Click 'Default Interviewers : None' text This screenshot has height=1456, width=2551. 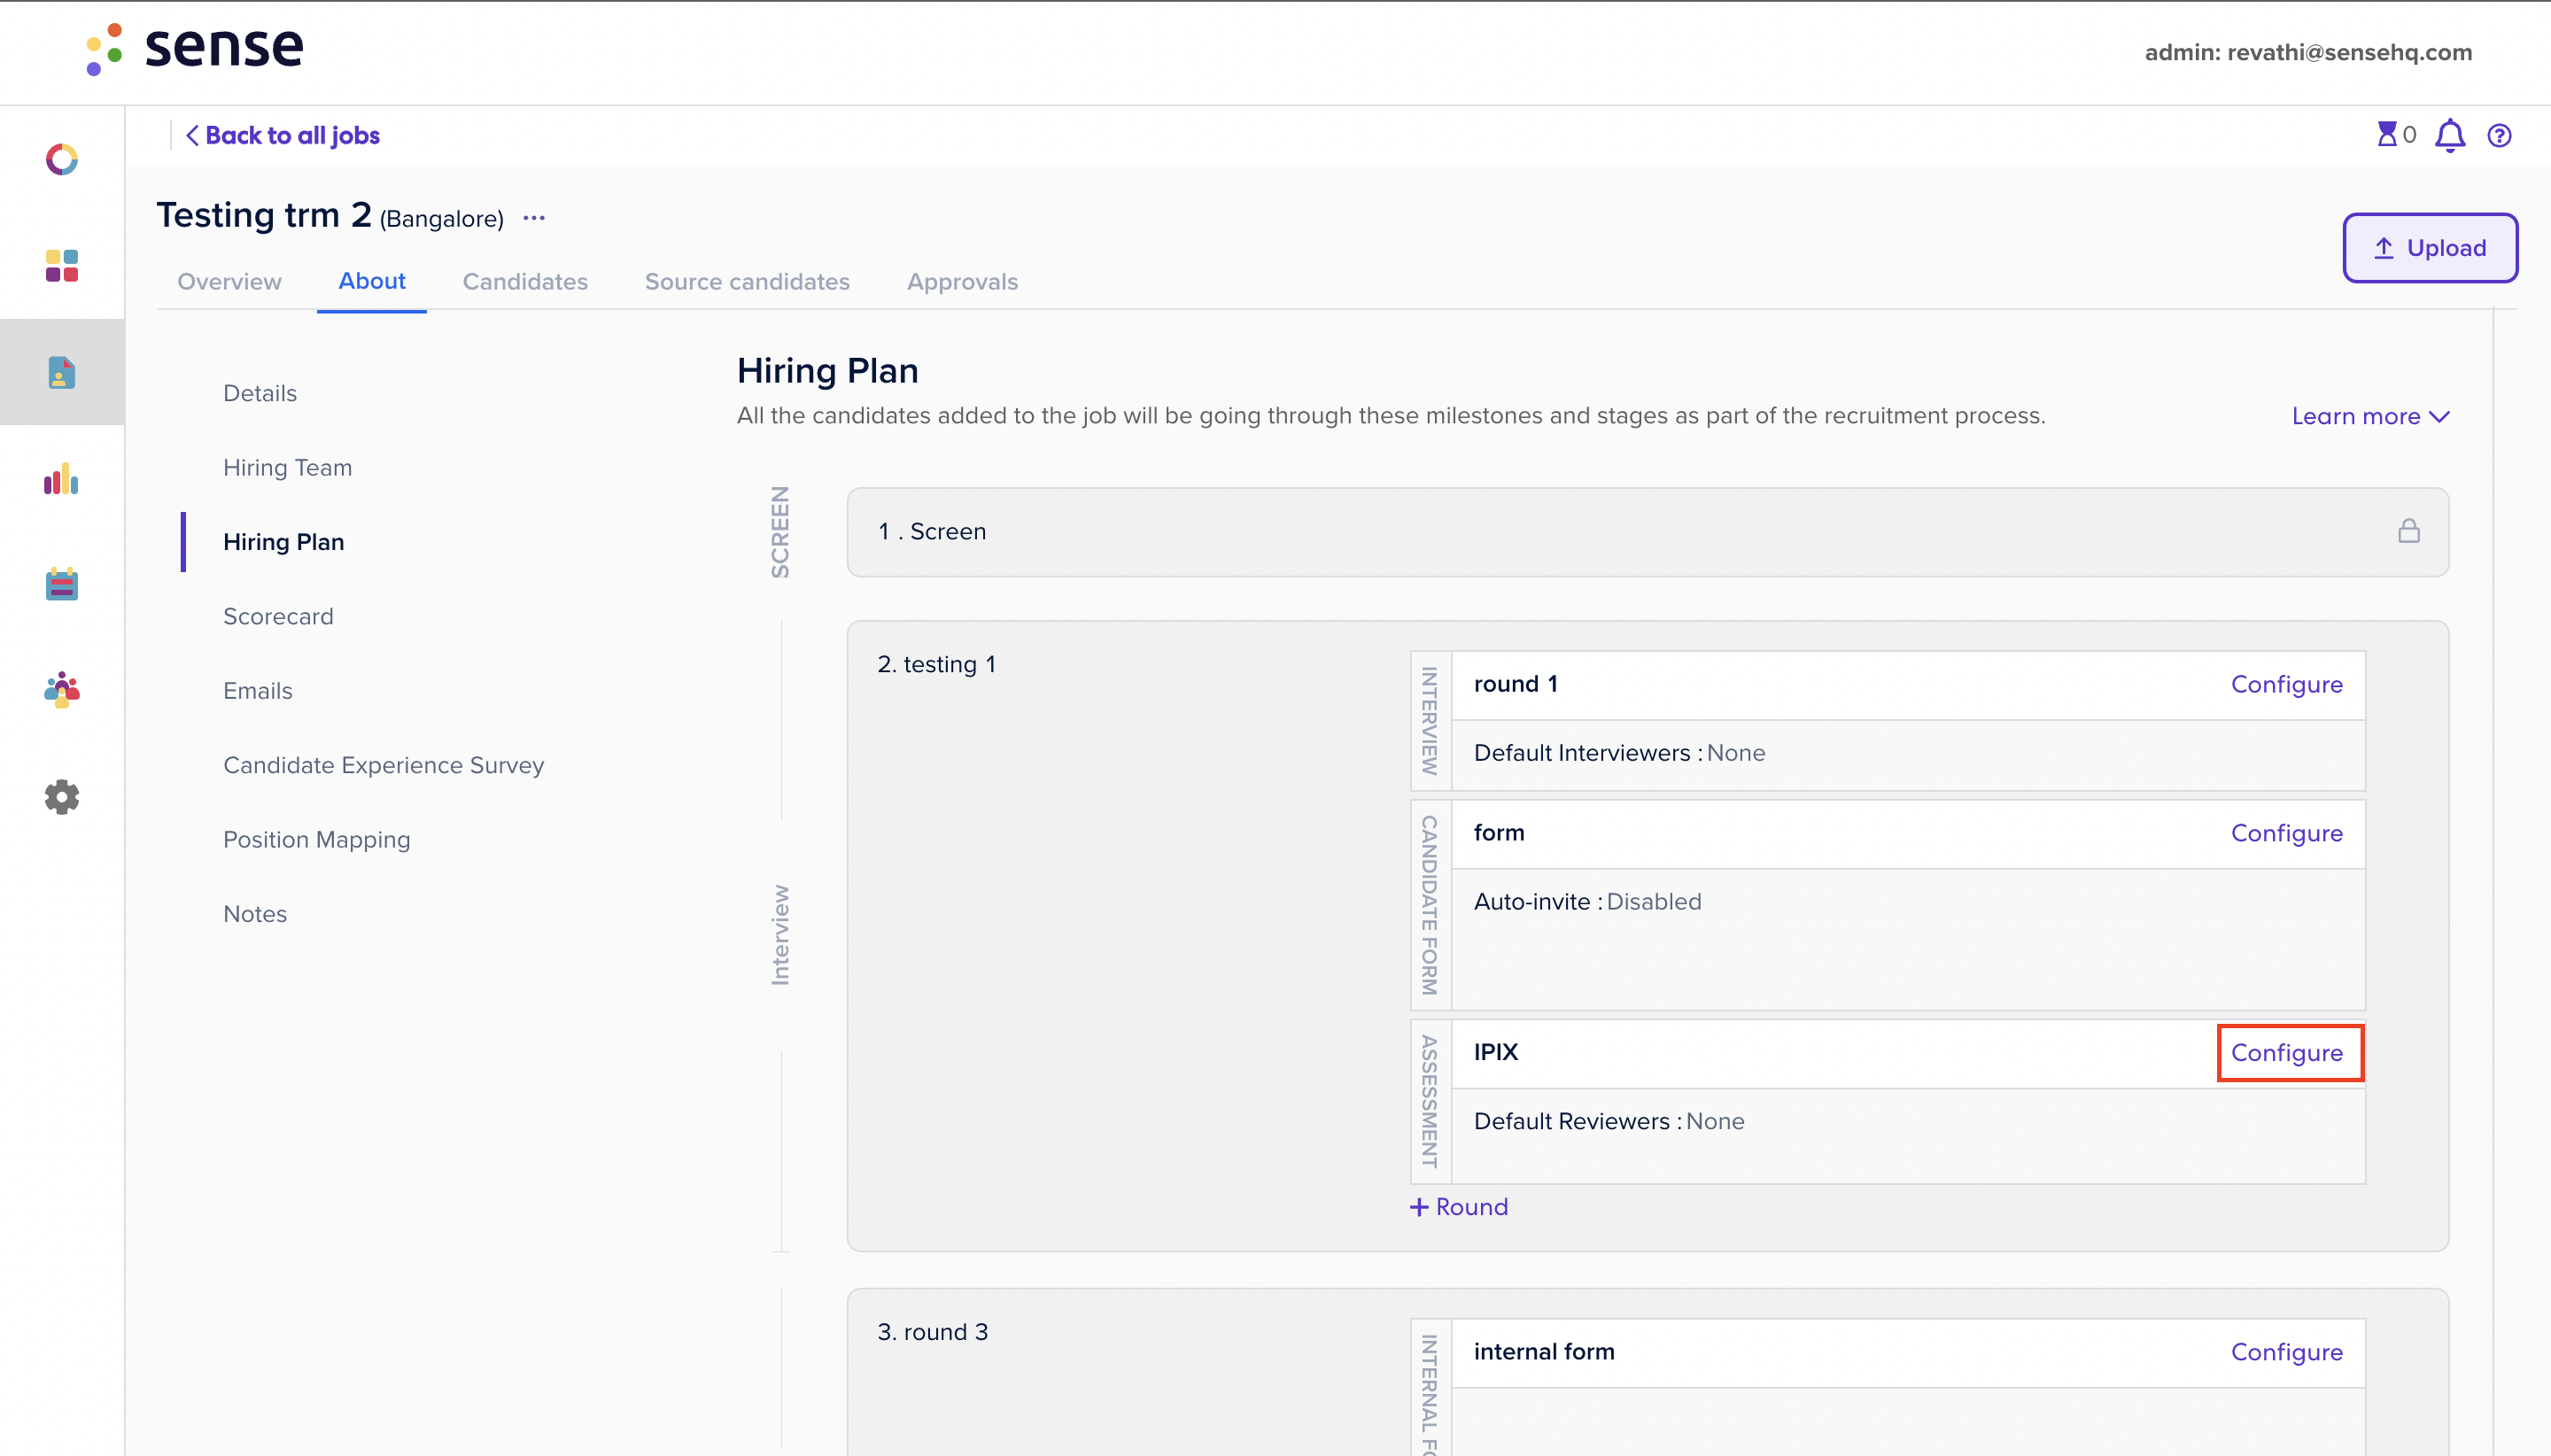click(x=1620, y=753)
